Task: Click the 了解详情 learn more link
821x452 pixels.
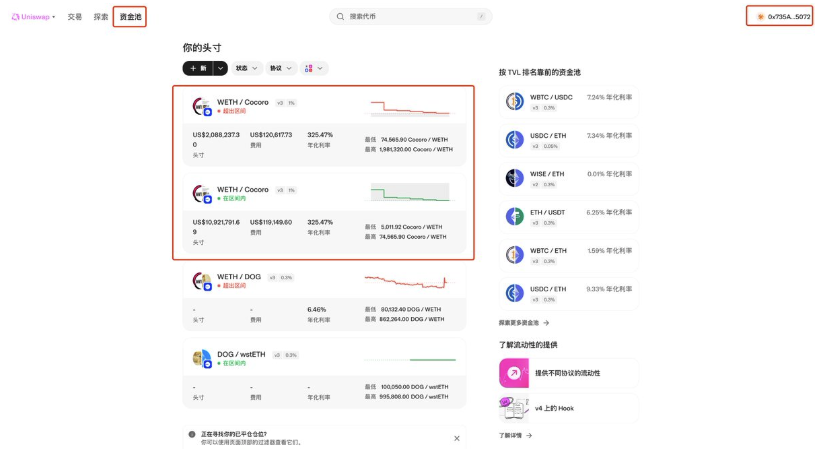Action: pos(515,436)
